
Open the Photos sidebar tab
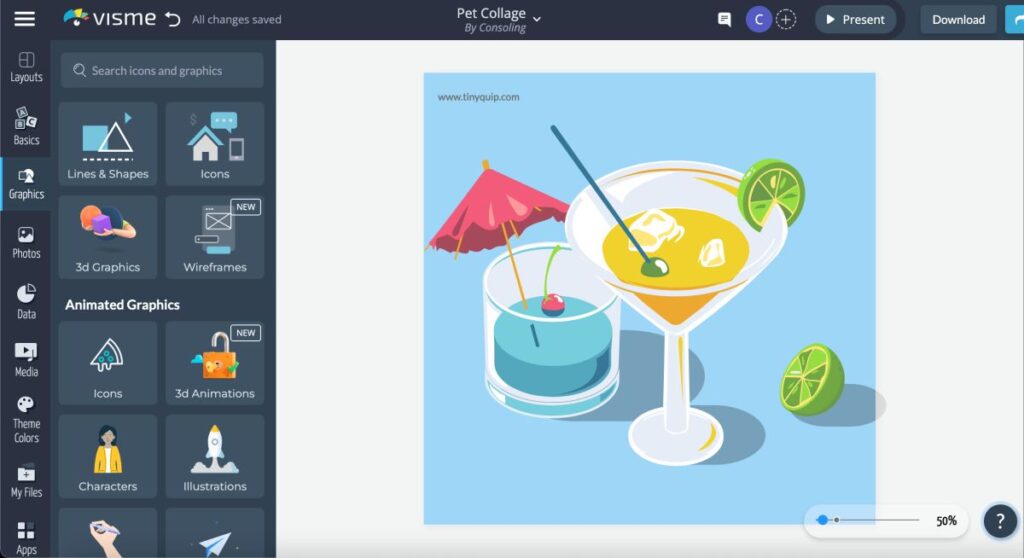26,242
